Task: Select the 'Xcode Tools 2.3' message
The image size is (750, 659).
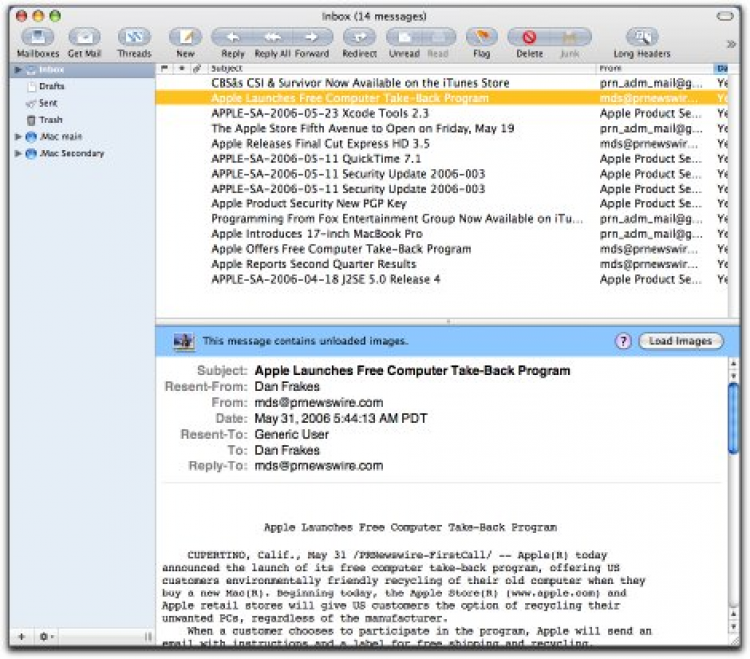Action: coord(441,113)
